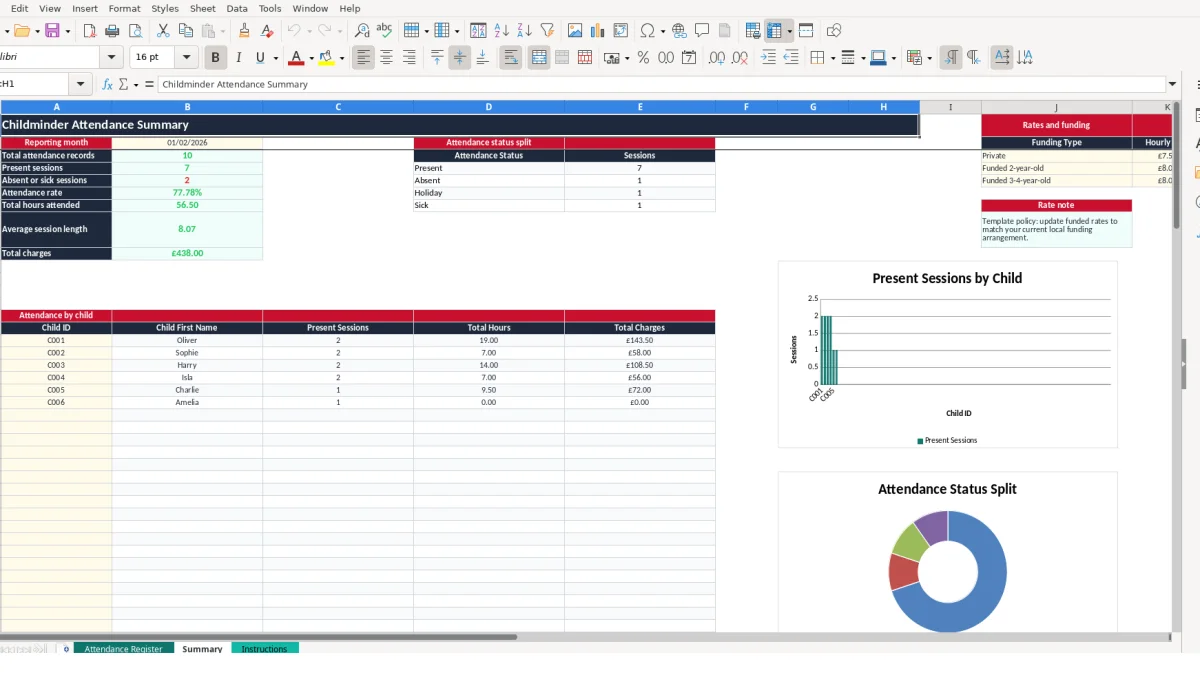This screenshot has height=675, width=1200.
Task: Open the Insert menu
Action: (85, 8)
